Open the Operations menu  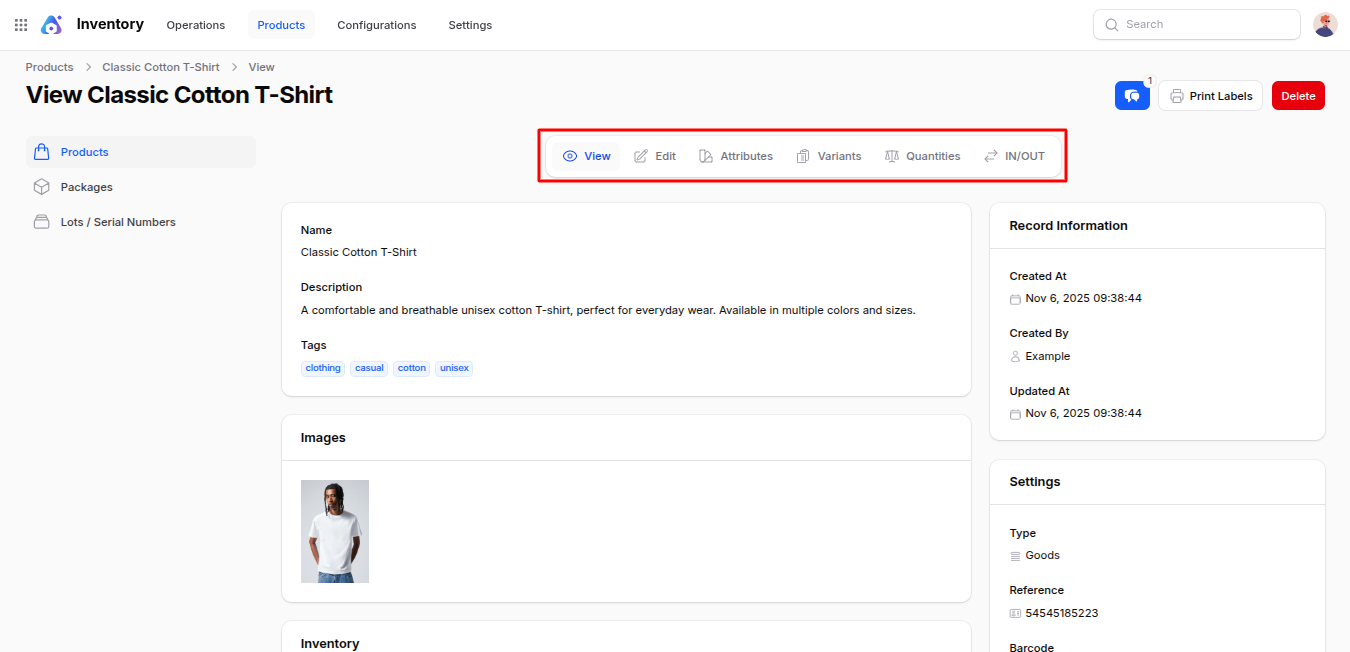coord(195,25)
